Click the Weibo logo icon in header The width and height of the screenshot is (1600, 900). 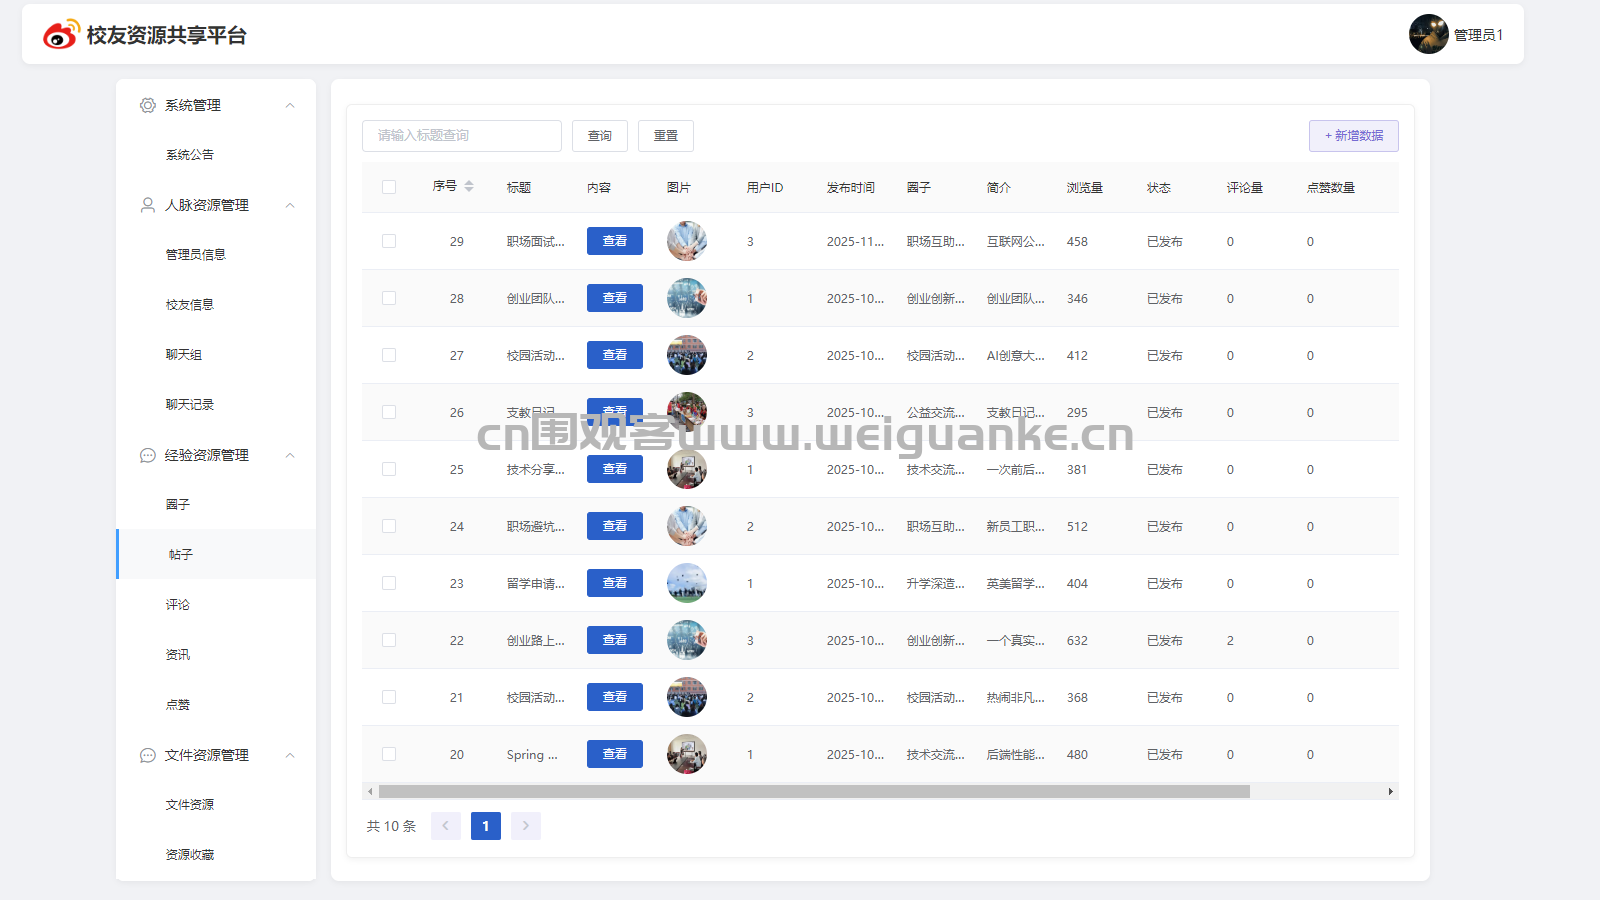click(60, 35)
